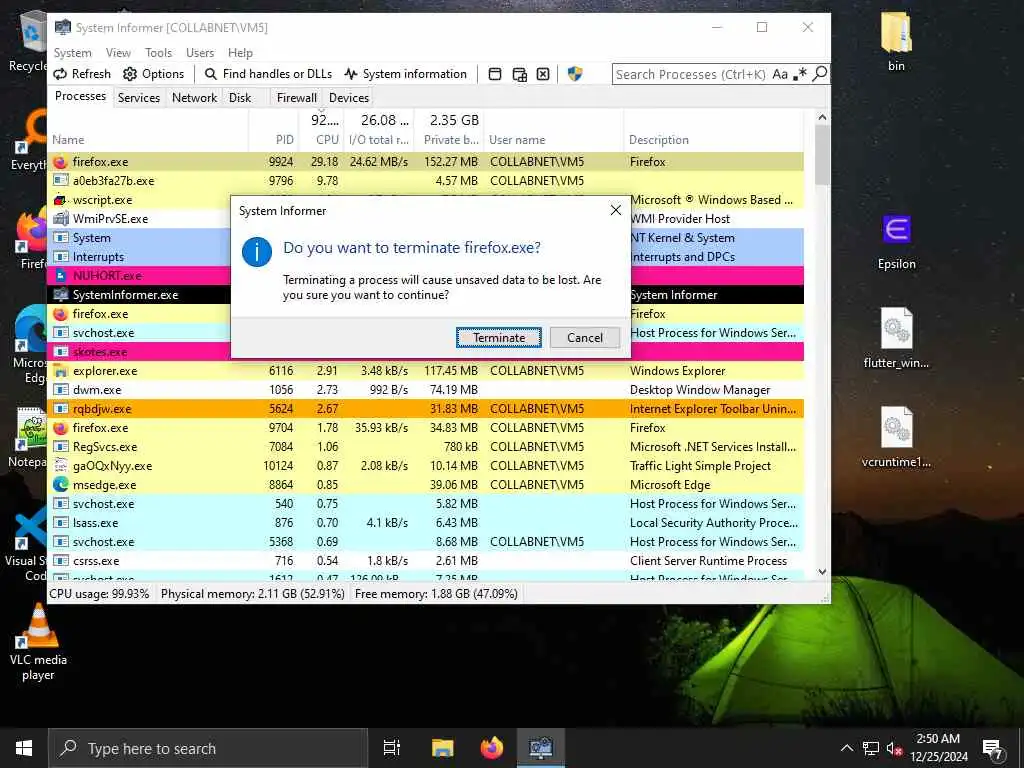Open Find handles or DLLs

click(x=268, y=74)
